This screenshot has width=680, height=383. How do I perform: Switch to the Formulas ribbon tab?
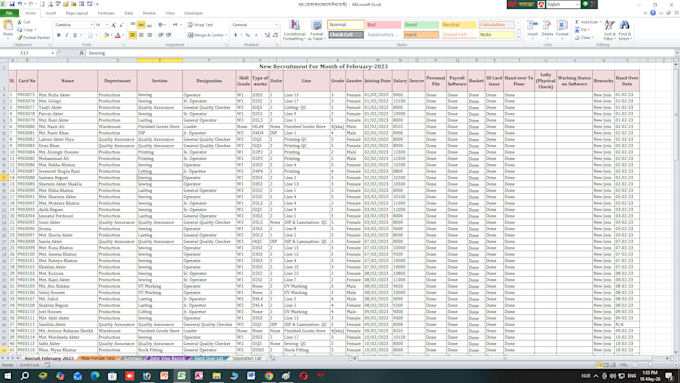click(106, 13)
